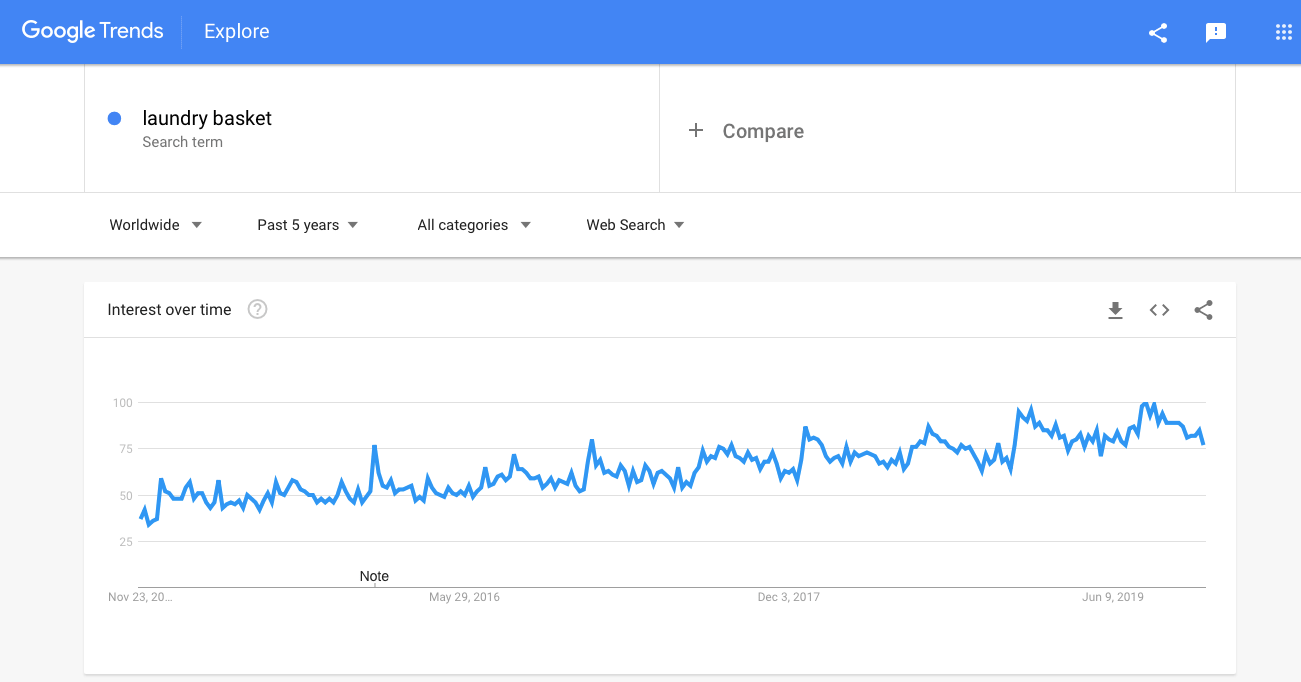This screenshot has height=682, width=1301.
Task: Go to the Explore page heading
Action: point(236,32)
